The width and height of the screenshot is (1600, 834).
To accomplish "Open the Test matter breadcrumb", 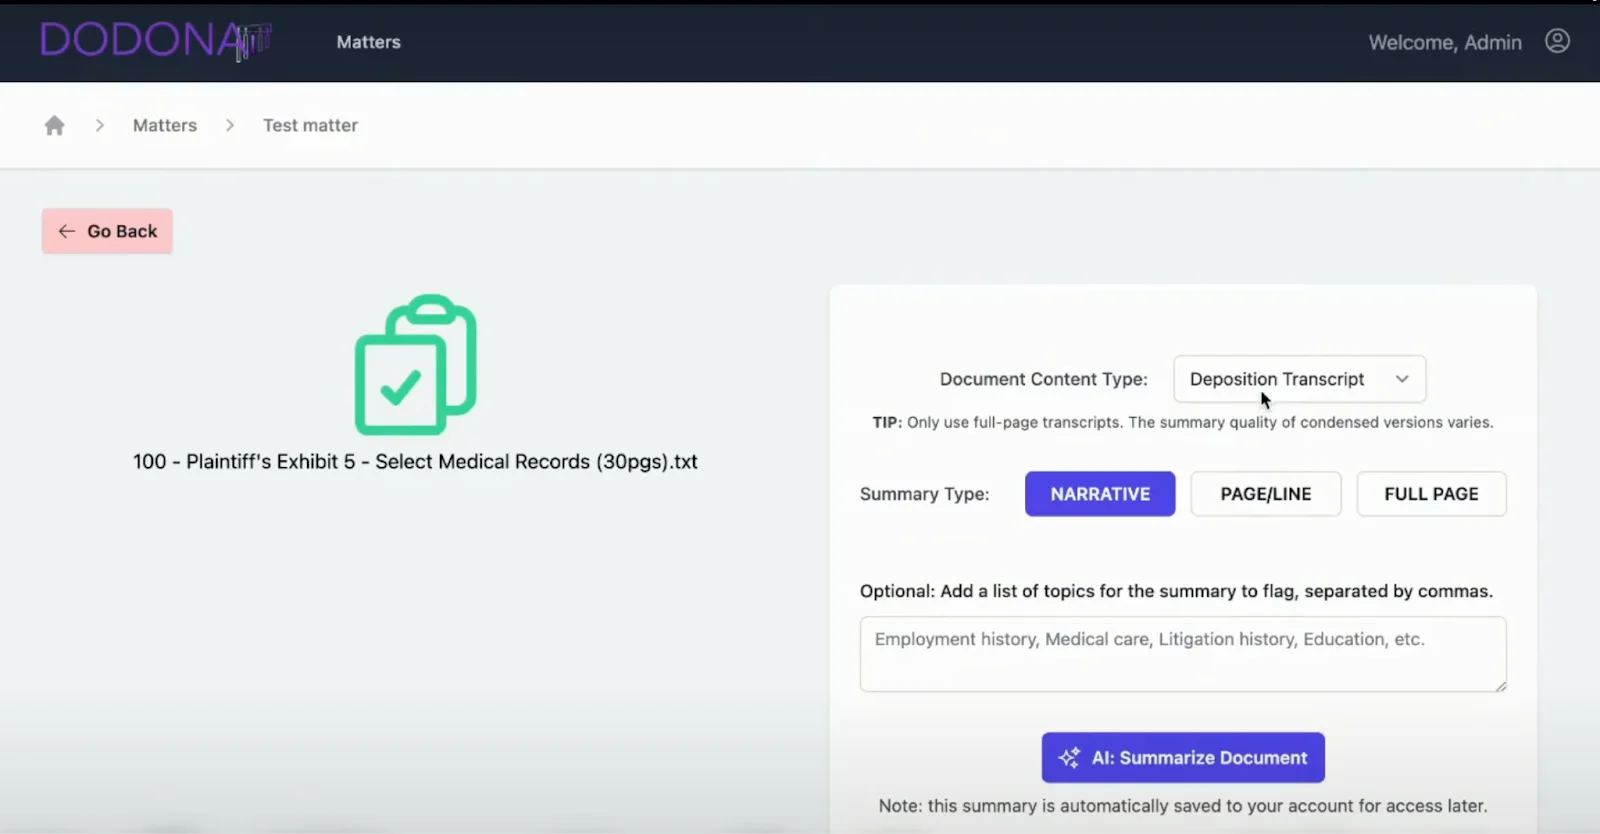I will (310, 125).
